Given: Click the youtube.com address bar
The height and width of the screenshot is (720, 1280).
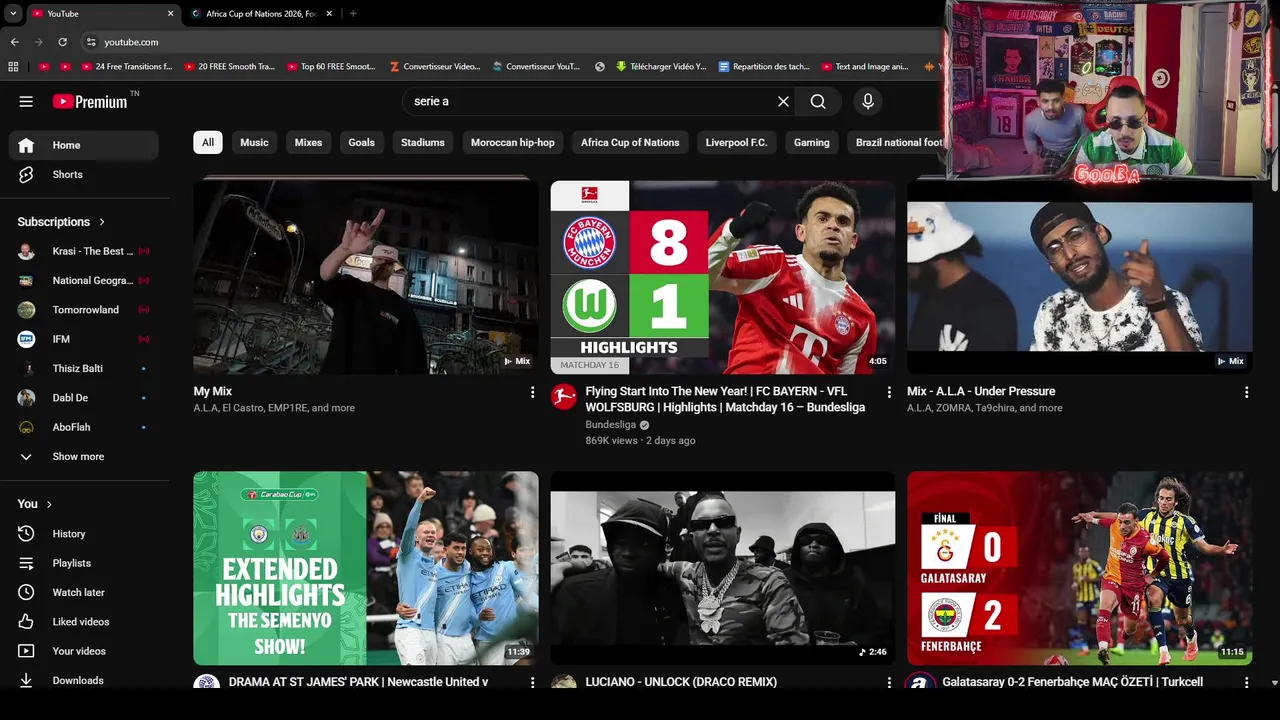Looking at the screenshot, I should point(510,42).
